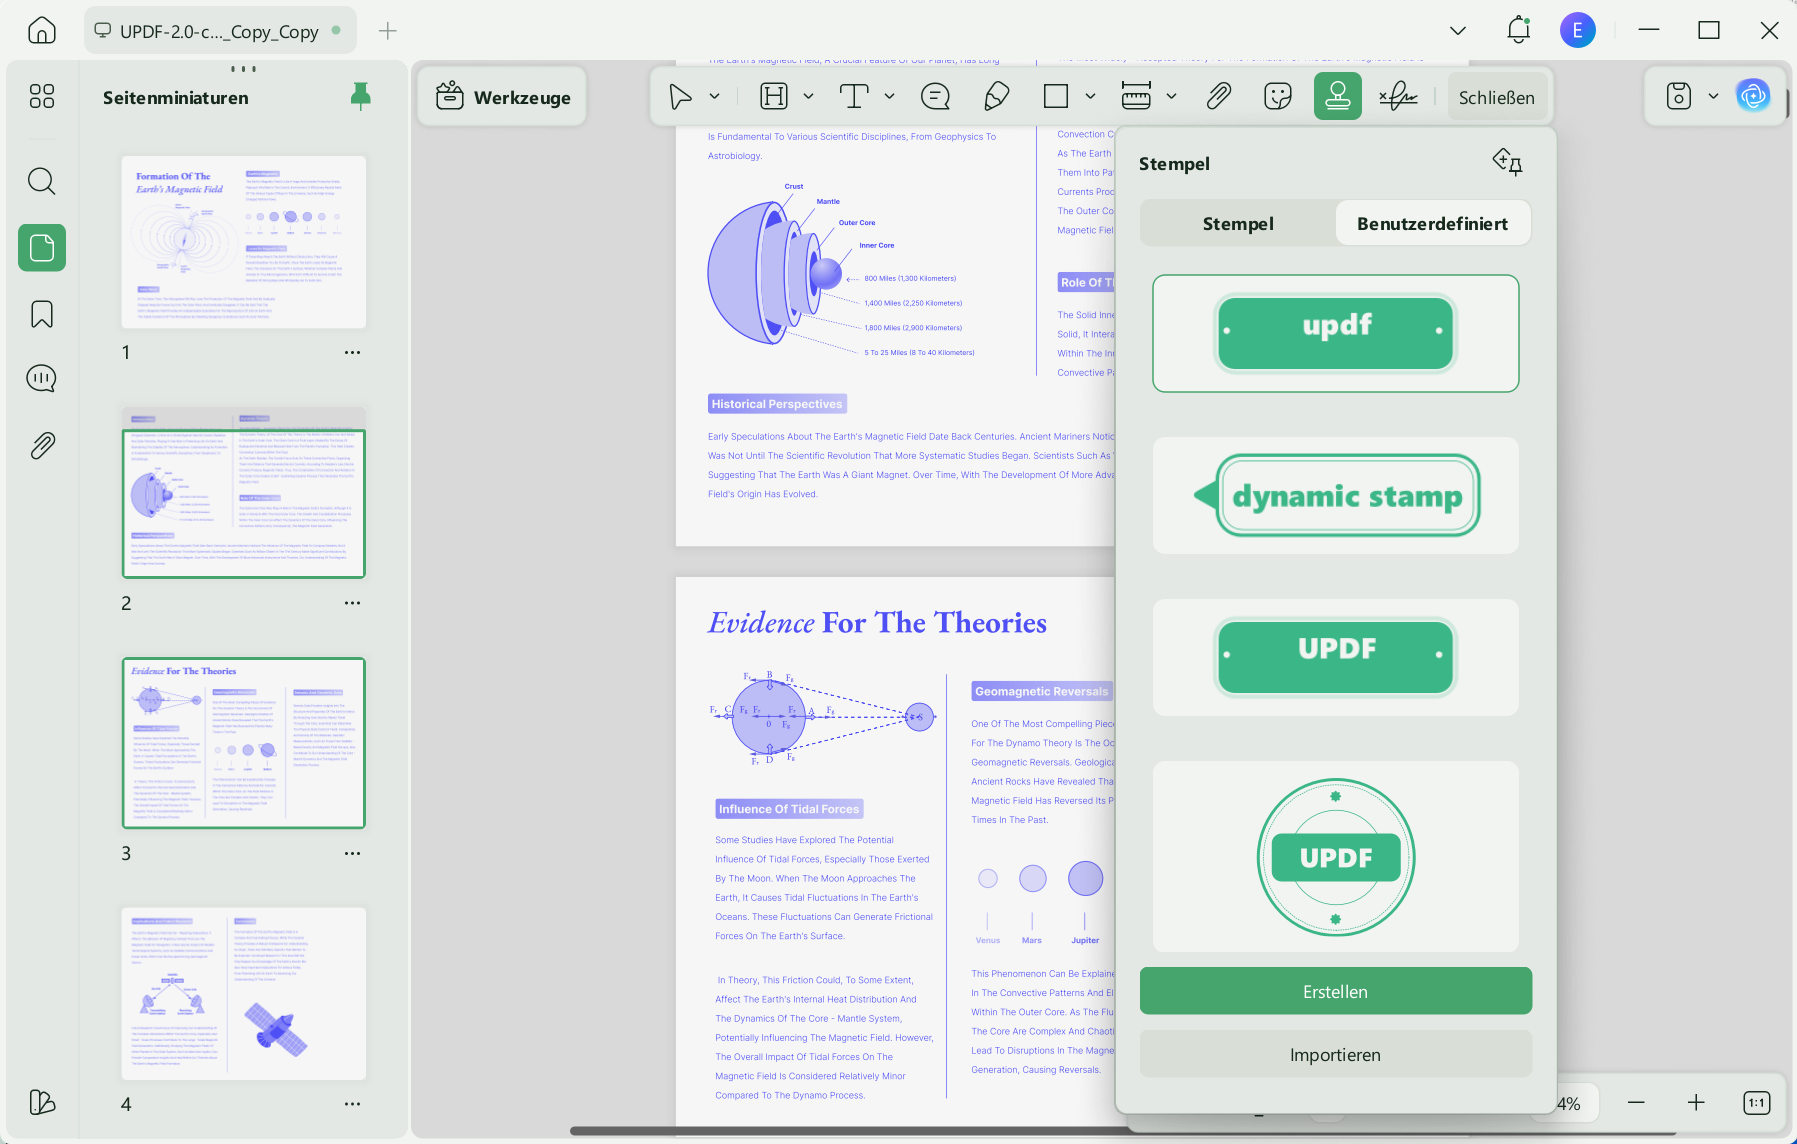
Task: Switch to the Benutzerdefiniert tab
Action: pos(1432,223)
